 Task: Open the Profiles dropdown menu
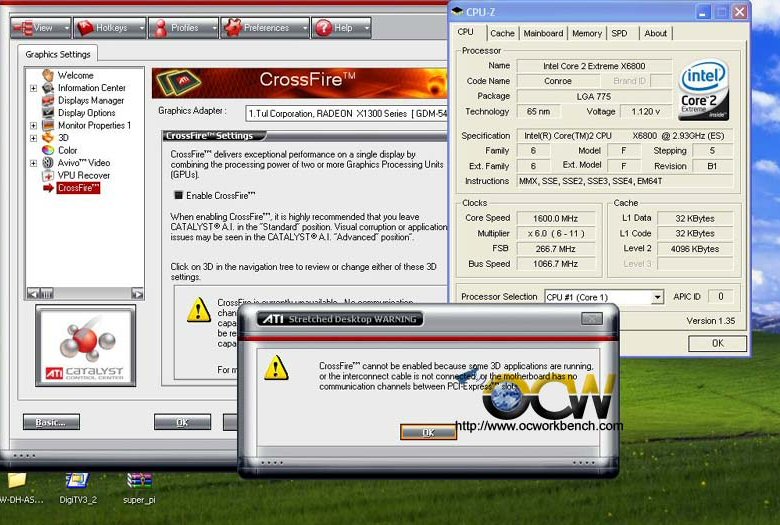tap(184, 28)
